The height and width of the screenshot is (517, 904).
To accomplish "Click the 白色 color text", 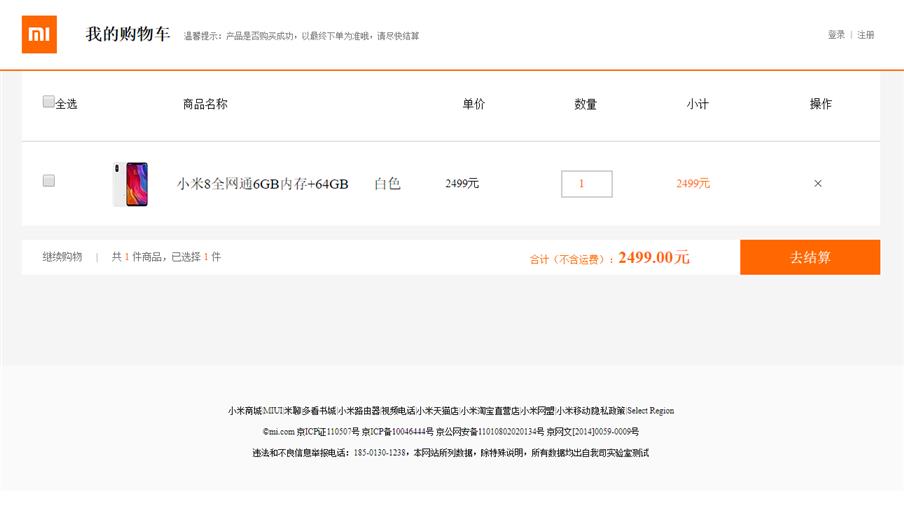I will coord(387,183).
